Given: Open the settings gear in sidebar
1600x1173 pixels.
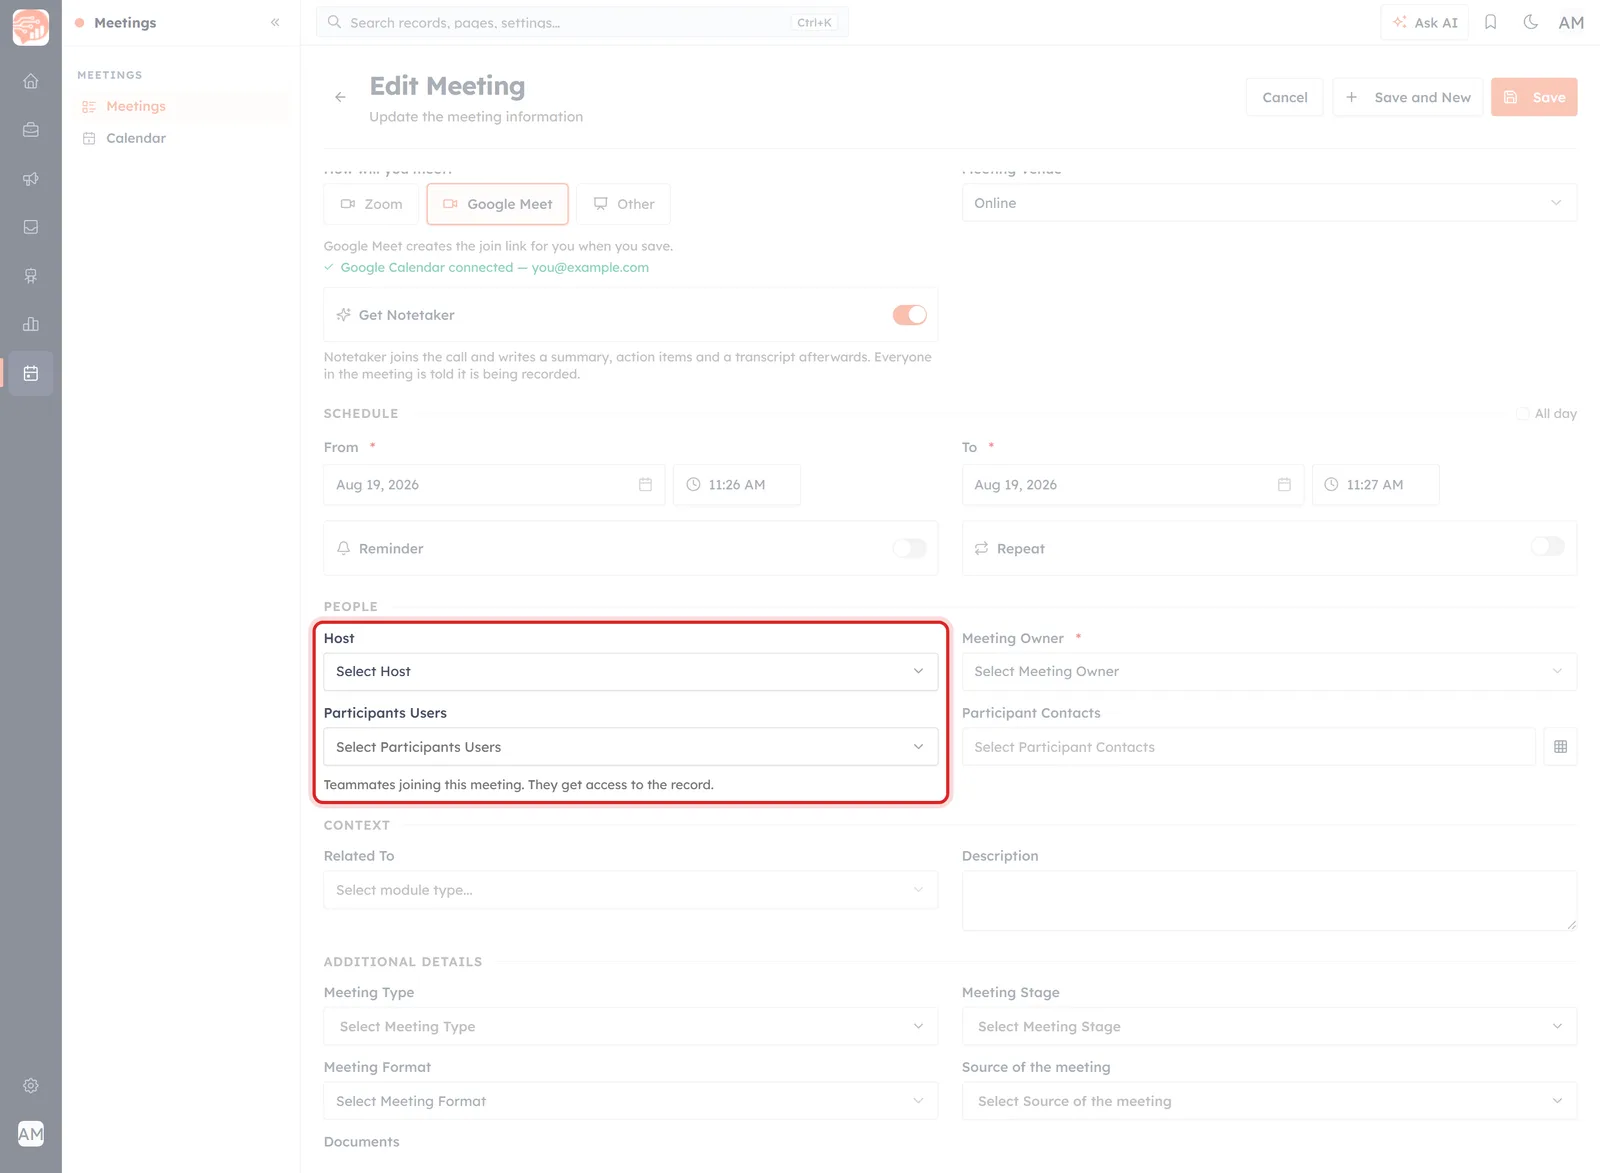Looking at the screenshot, I should click(31, 1085).
